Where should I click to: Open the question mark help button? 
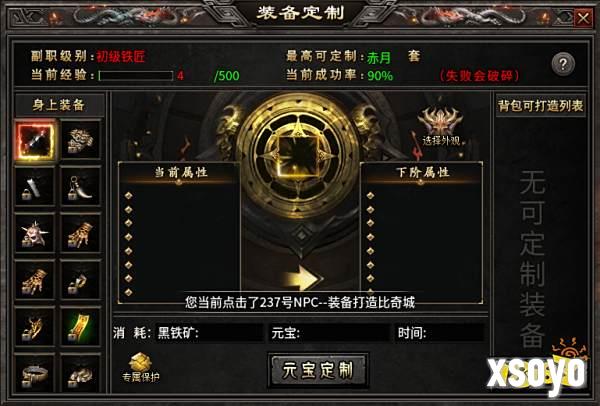[x=563, y=64]
